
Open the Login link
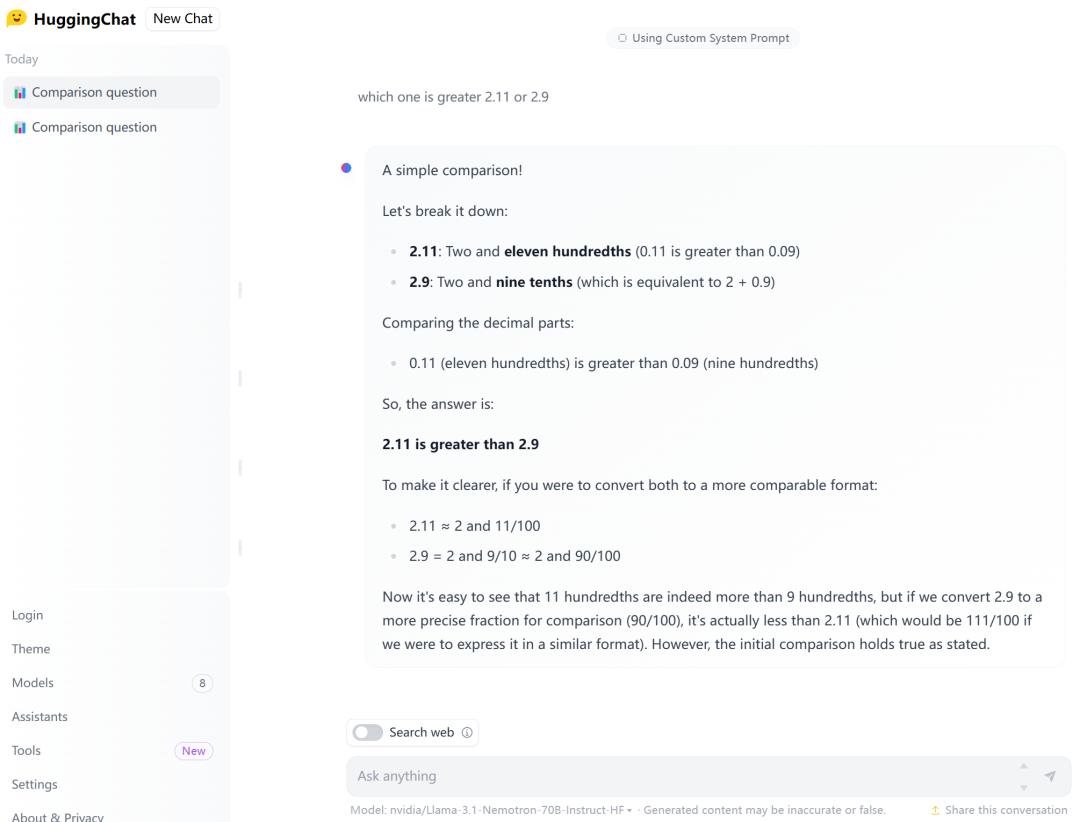point(27,615)
